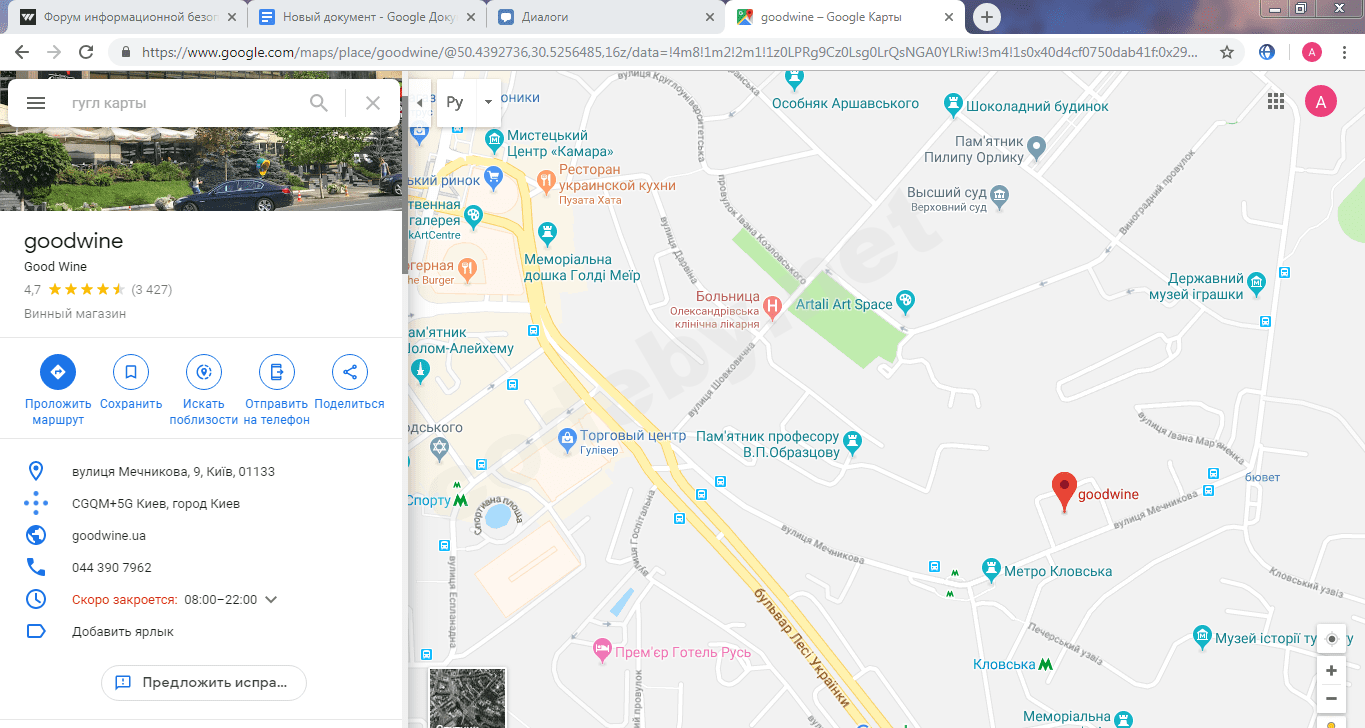1365x728 pixels.
Task: Click the 'Artali Art Space' marker icon
Action: (905, 300)
